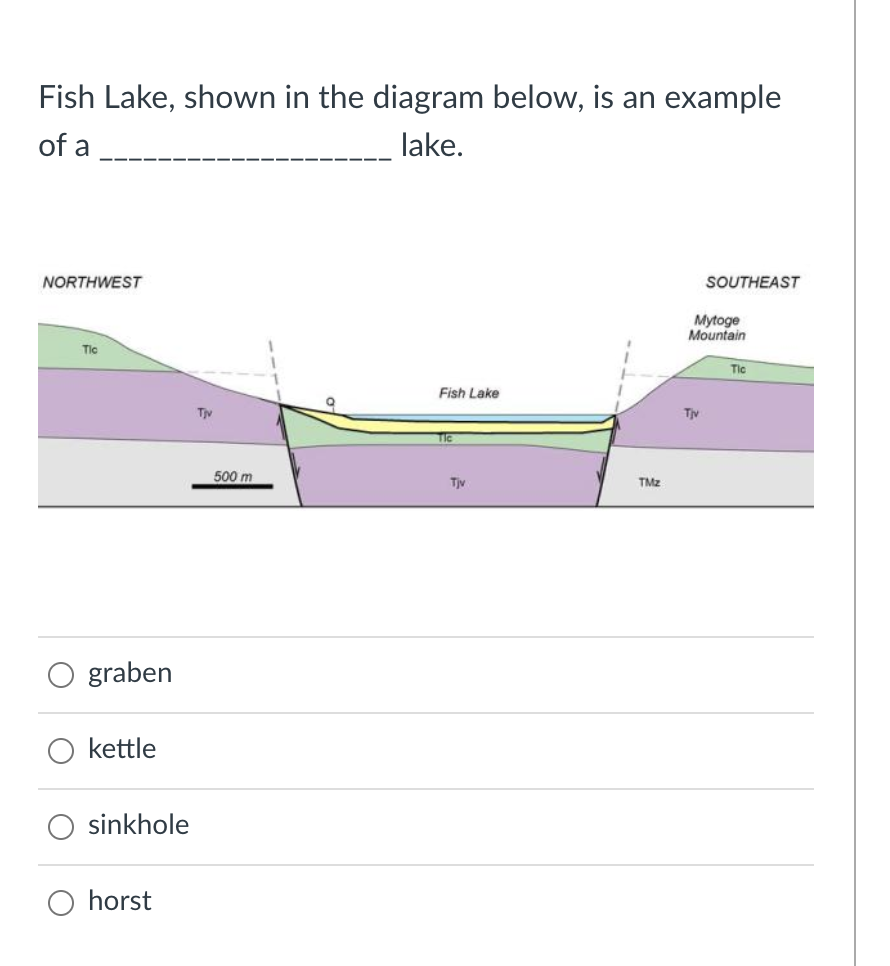Click the NORTHWEST label
The width and height of the screenshot is (890, 966).
91,282
